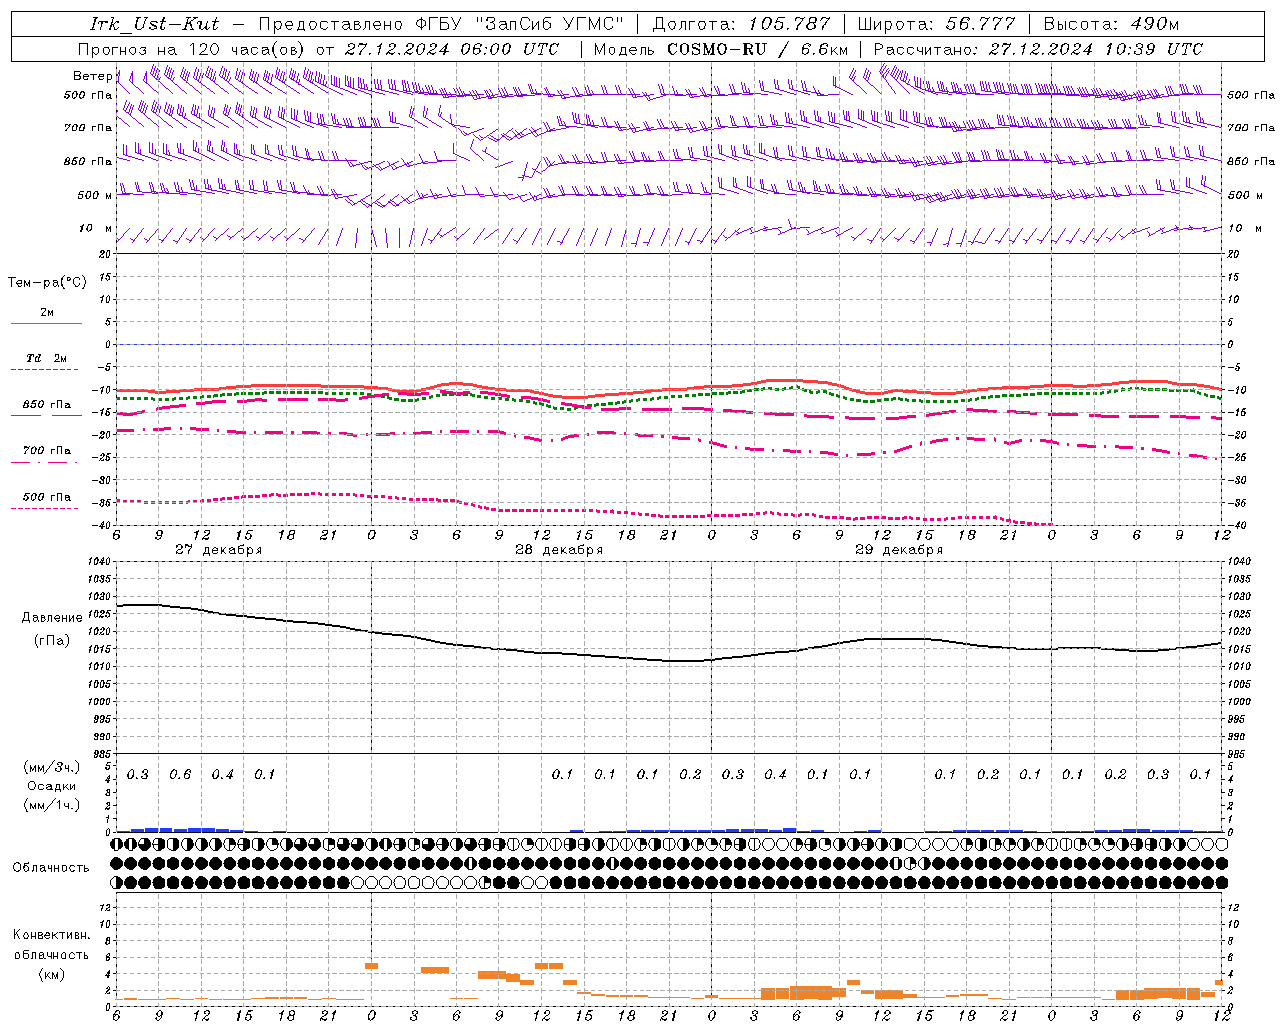Click the 27 декабря date label
1280x1024 pixels.
(219, 550)
